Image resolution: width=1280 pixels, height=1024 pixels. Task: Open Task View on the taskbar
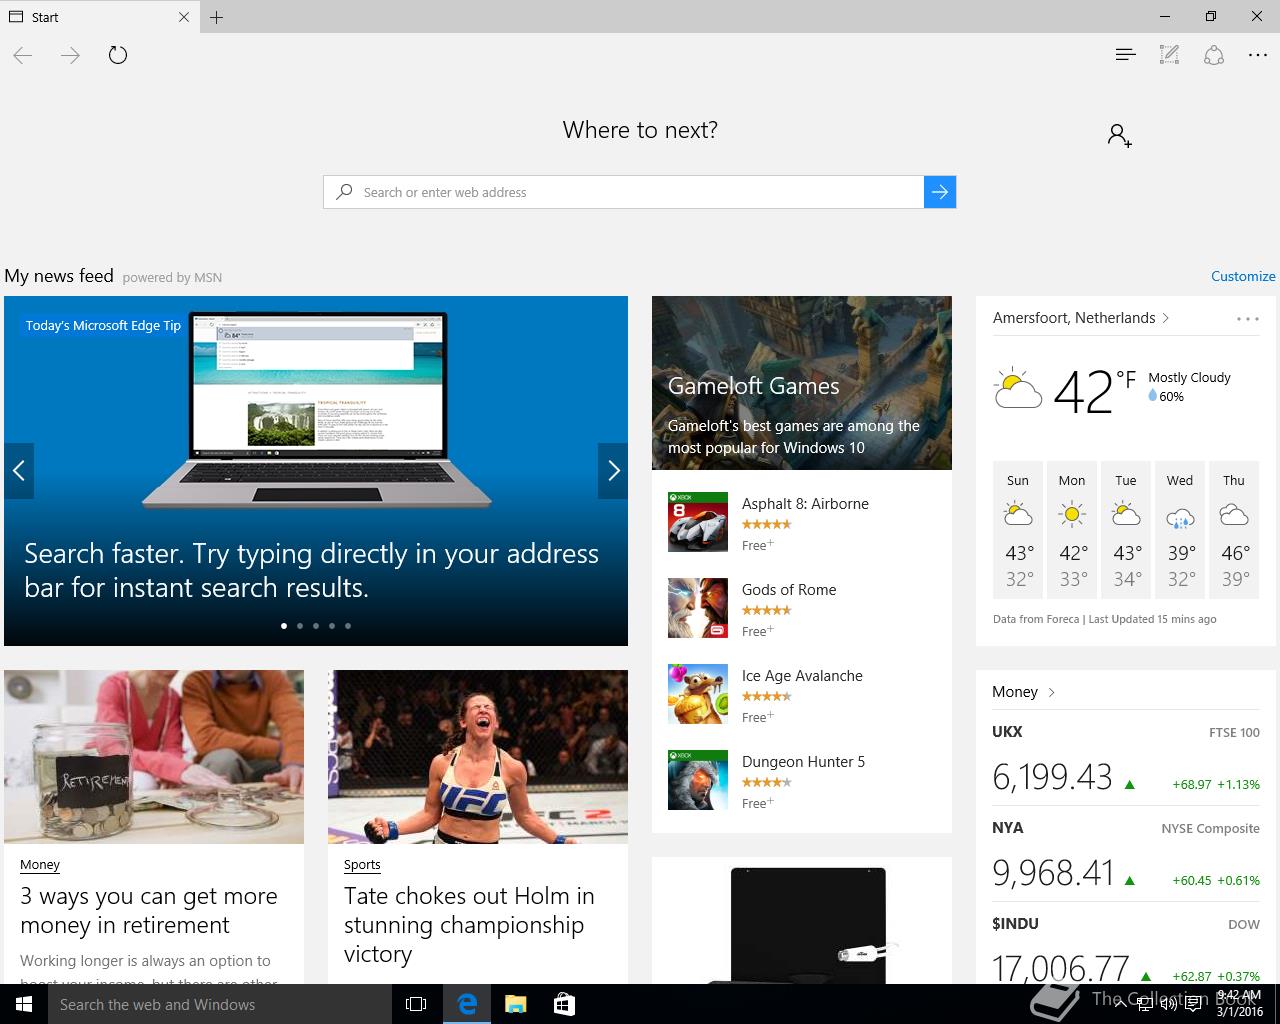pos(416,1004)
